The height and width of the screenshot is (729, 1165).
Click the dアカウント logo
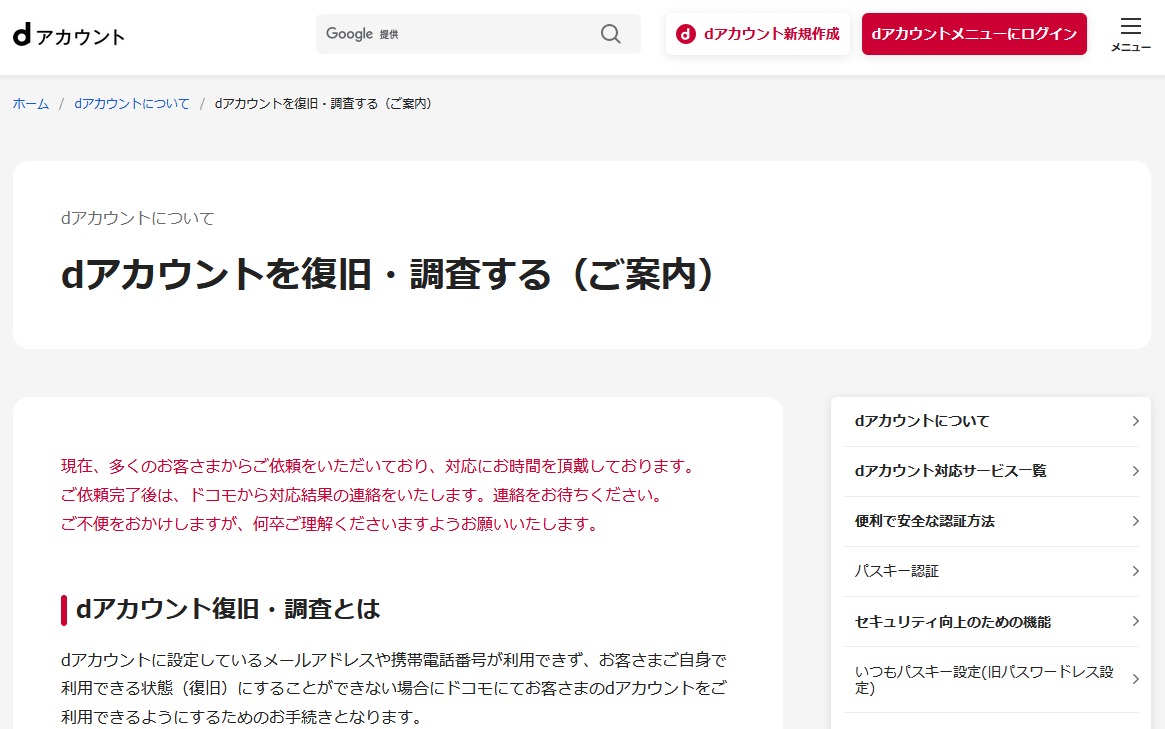[x=69, y=35]
